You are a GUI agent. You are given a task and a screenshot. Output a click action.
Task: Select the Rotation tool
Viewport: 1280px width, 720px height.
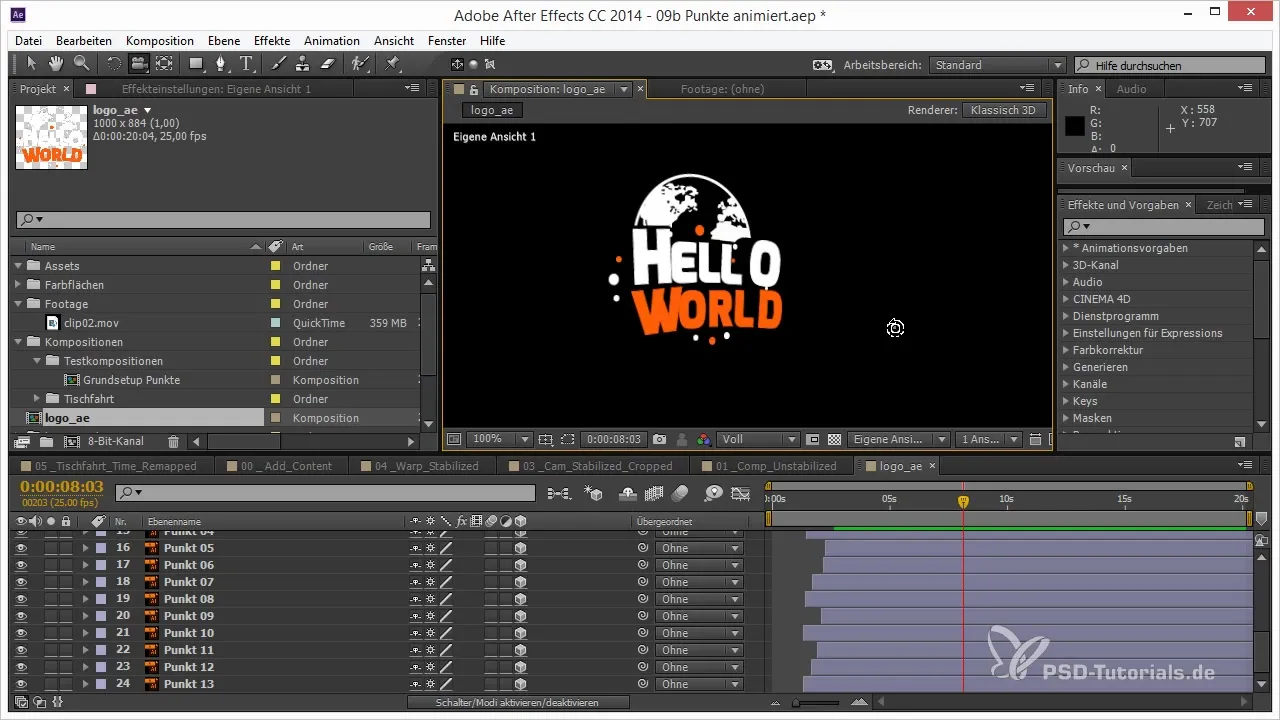[x=113, y=64]
